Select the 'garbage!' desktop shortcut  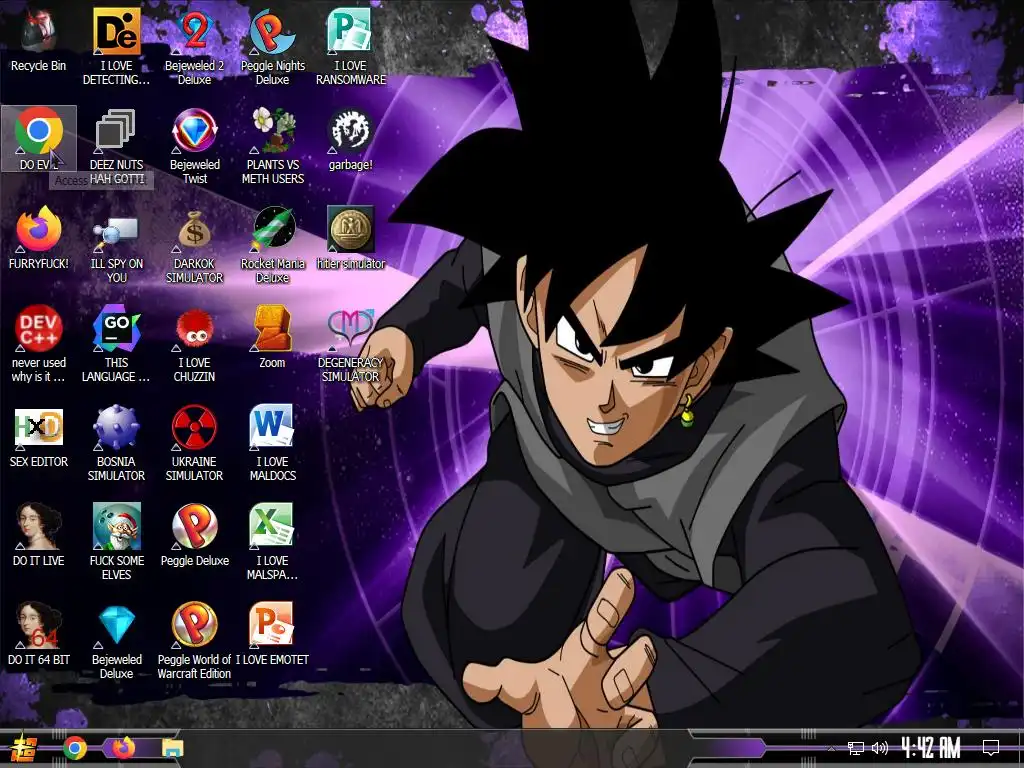(x=351, y=140)
